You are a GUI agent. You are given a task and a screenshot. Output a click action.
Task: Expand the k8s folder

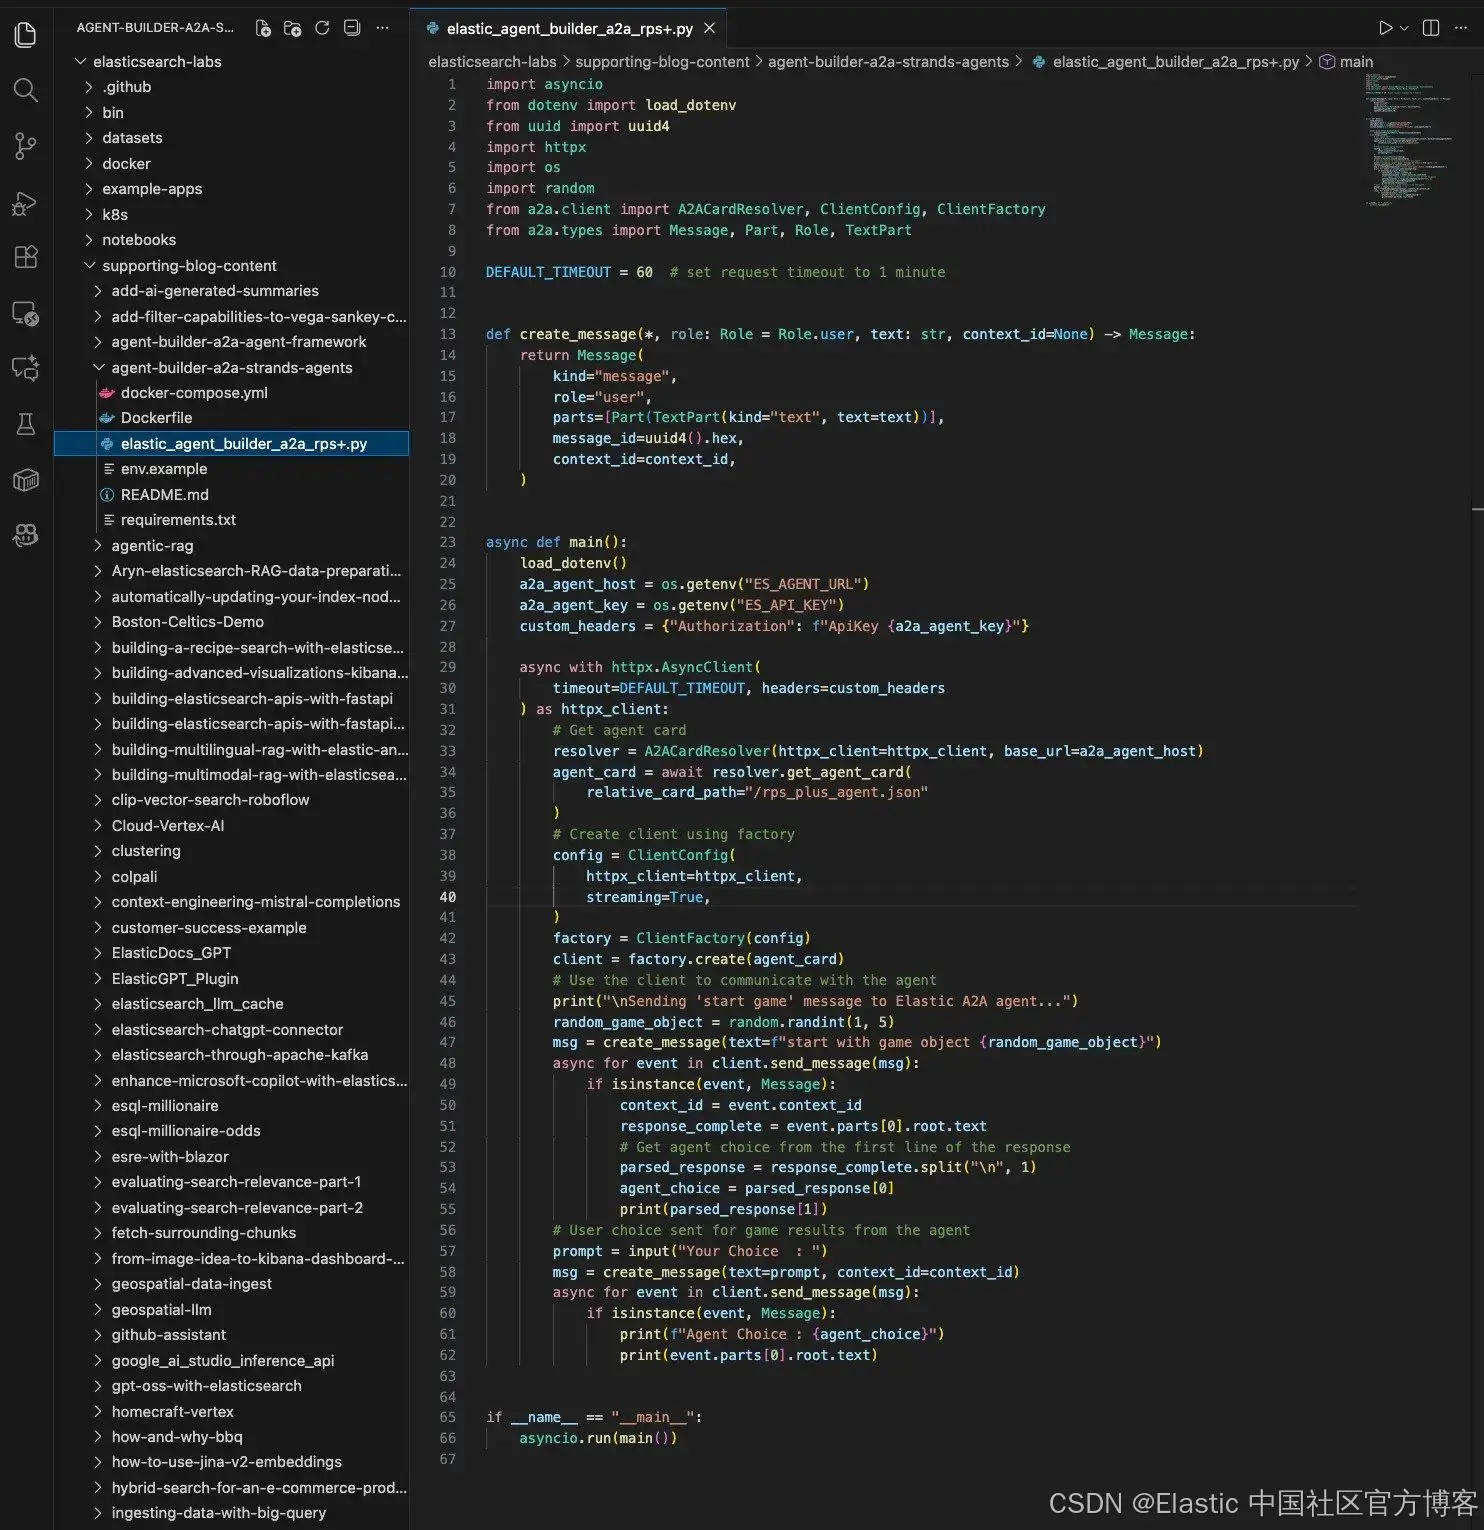click(115, 215)
